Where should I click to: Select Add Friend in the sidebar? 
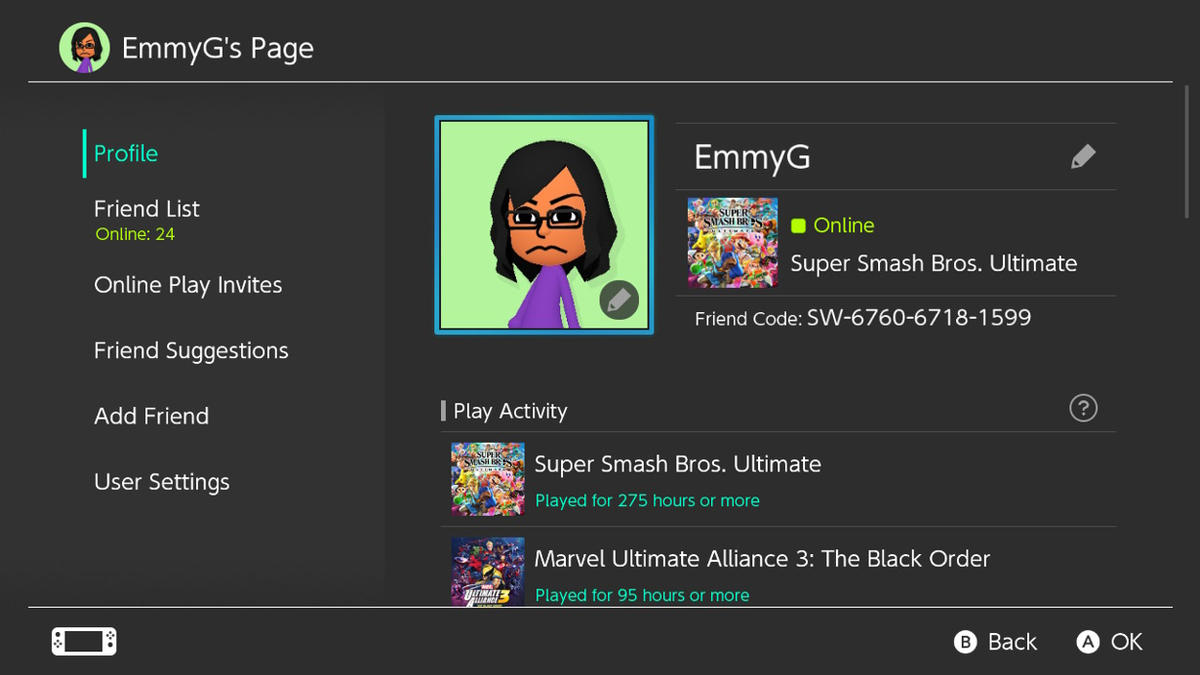[x=151, y=416]
